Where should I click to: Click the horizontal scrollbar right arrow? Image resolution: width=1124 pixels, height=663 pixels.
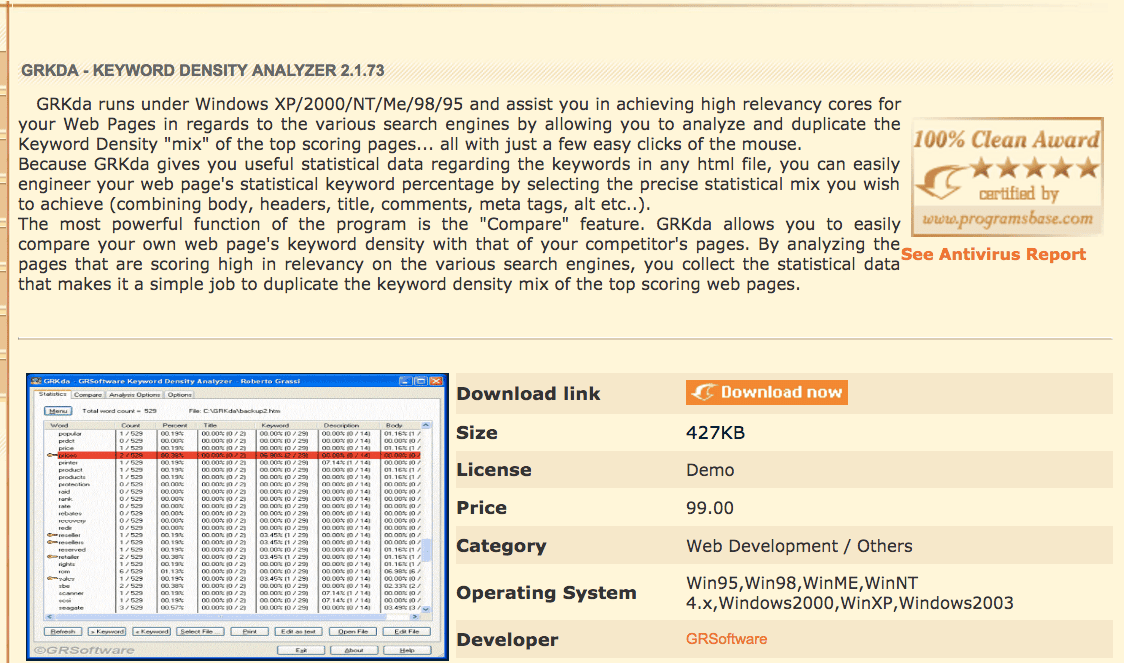click(416, 617)
